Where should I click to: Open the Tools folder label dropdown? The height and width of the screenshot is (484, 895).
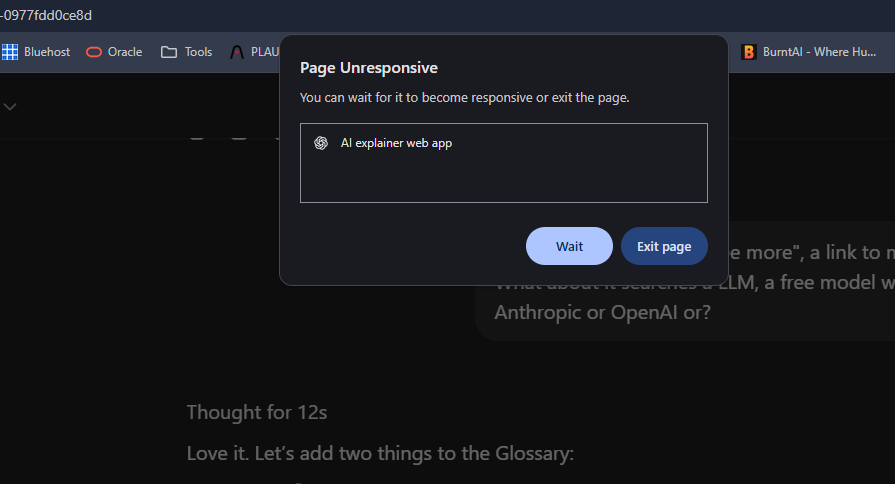198,52
